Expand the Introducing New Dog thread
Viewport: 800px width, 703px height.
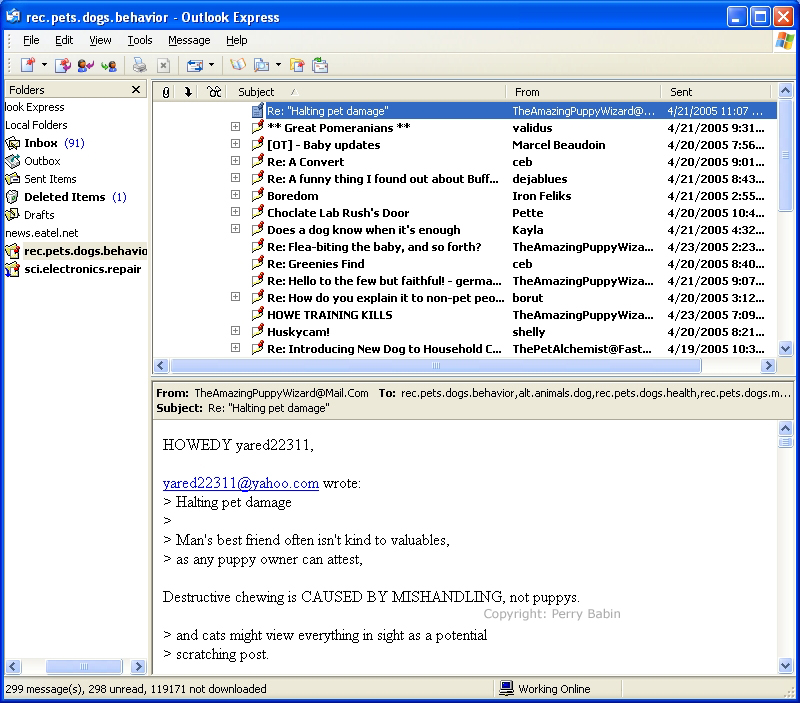235,347
